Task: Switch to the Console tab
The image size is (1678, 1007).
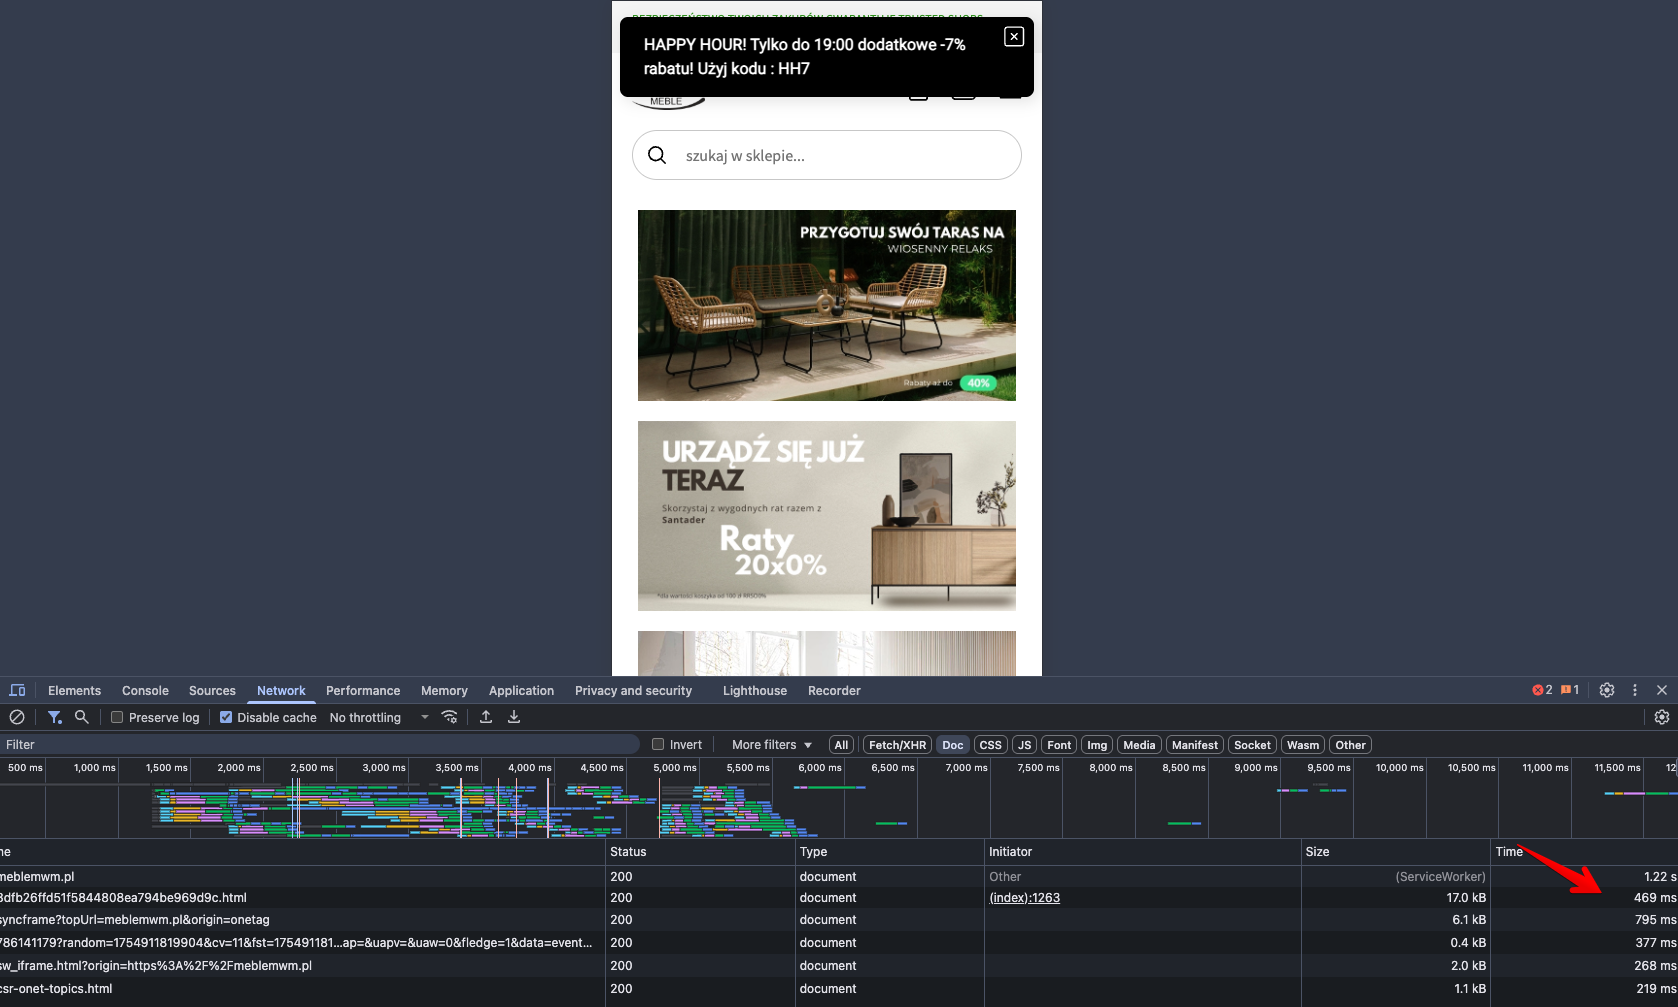Action: click(145, 691)
